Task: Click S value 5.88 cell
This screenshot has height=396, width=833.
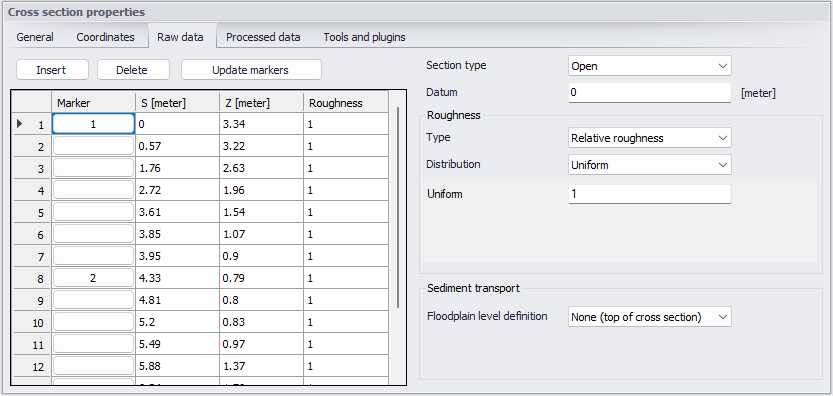Action: click(177, 366)
